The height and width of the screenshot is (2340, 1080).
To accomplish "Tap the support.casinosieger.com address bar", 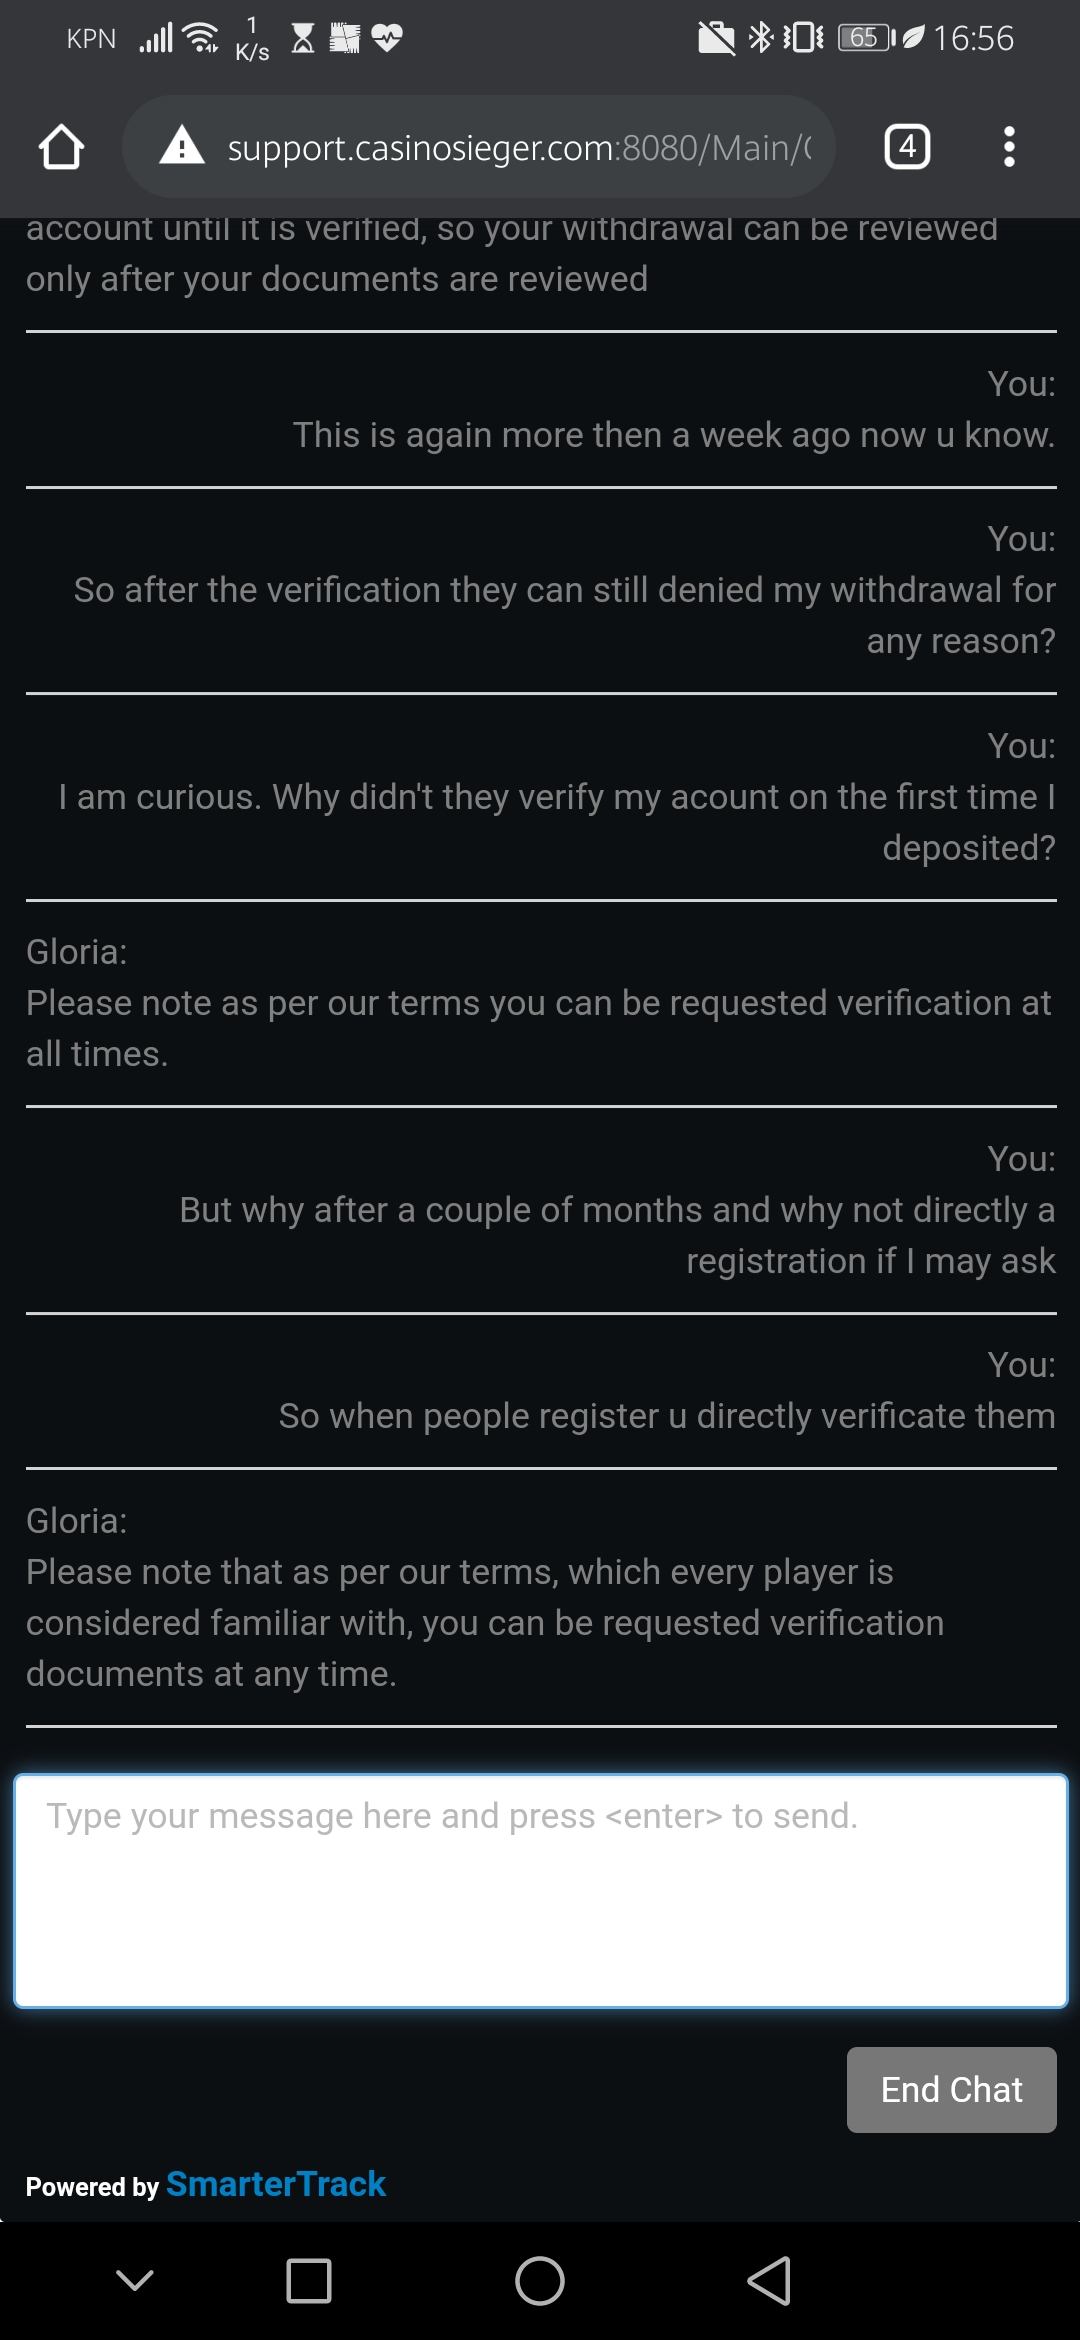I will [x=518, y=148].
